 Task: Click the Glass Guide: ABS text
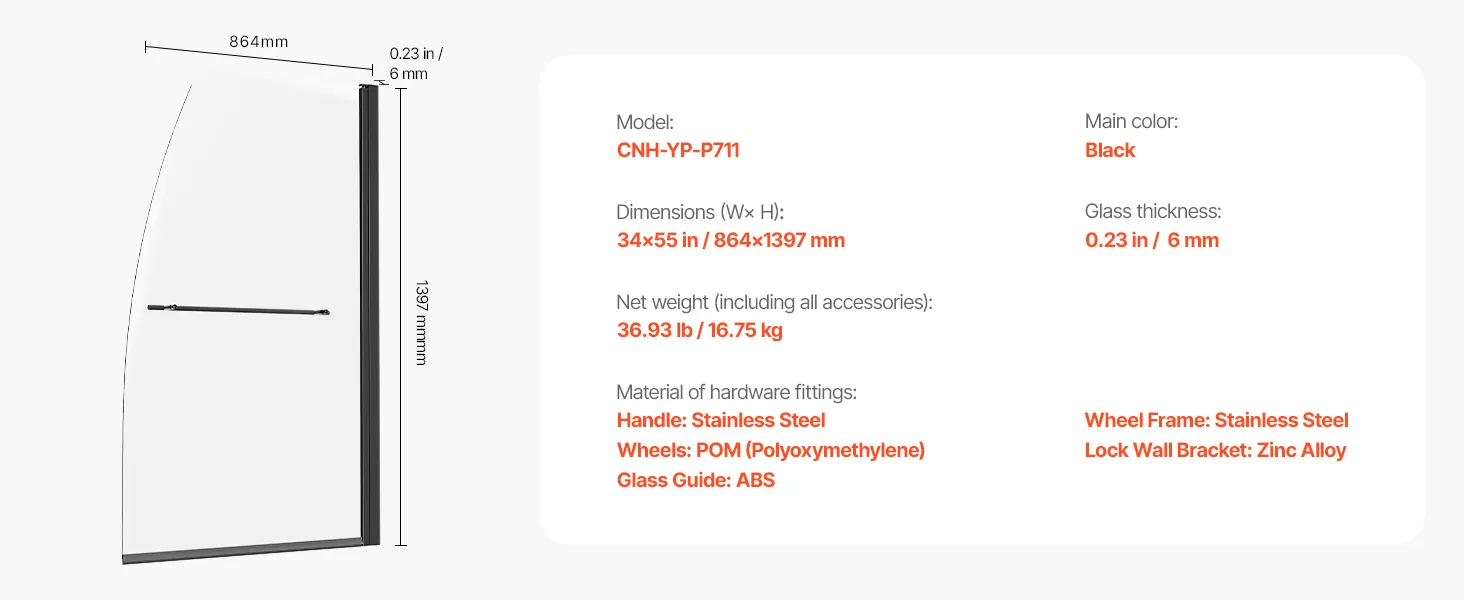coord(695,481)
